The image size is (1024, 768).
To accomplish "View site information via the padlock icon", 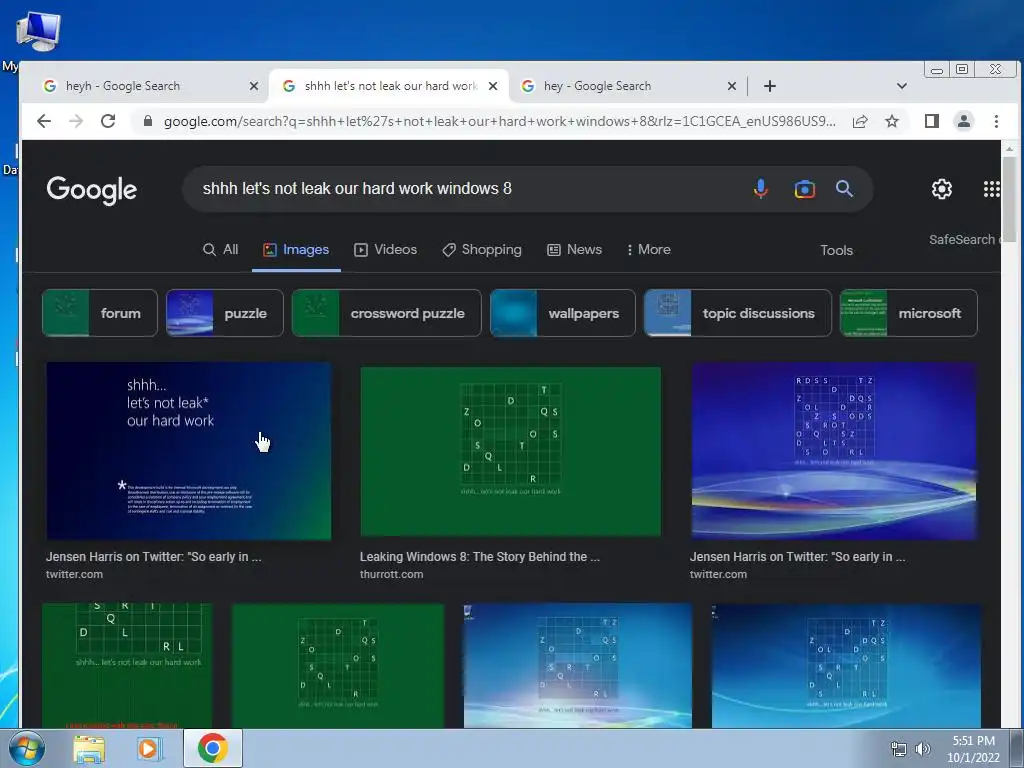I will (x=148, y=121).
